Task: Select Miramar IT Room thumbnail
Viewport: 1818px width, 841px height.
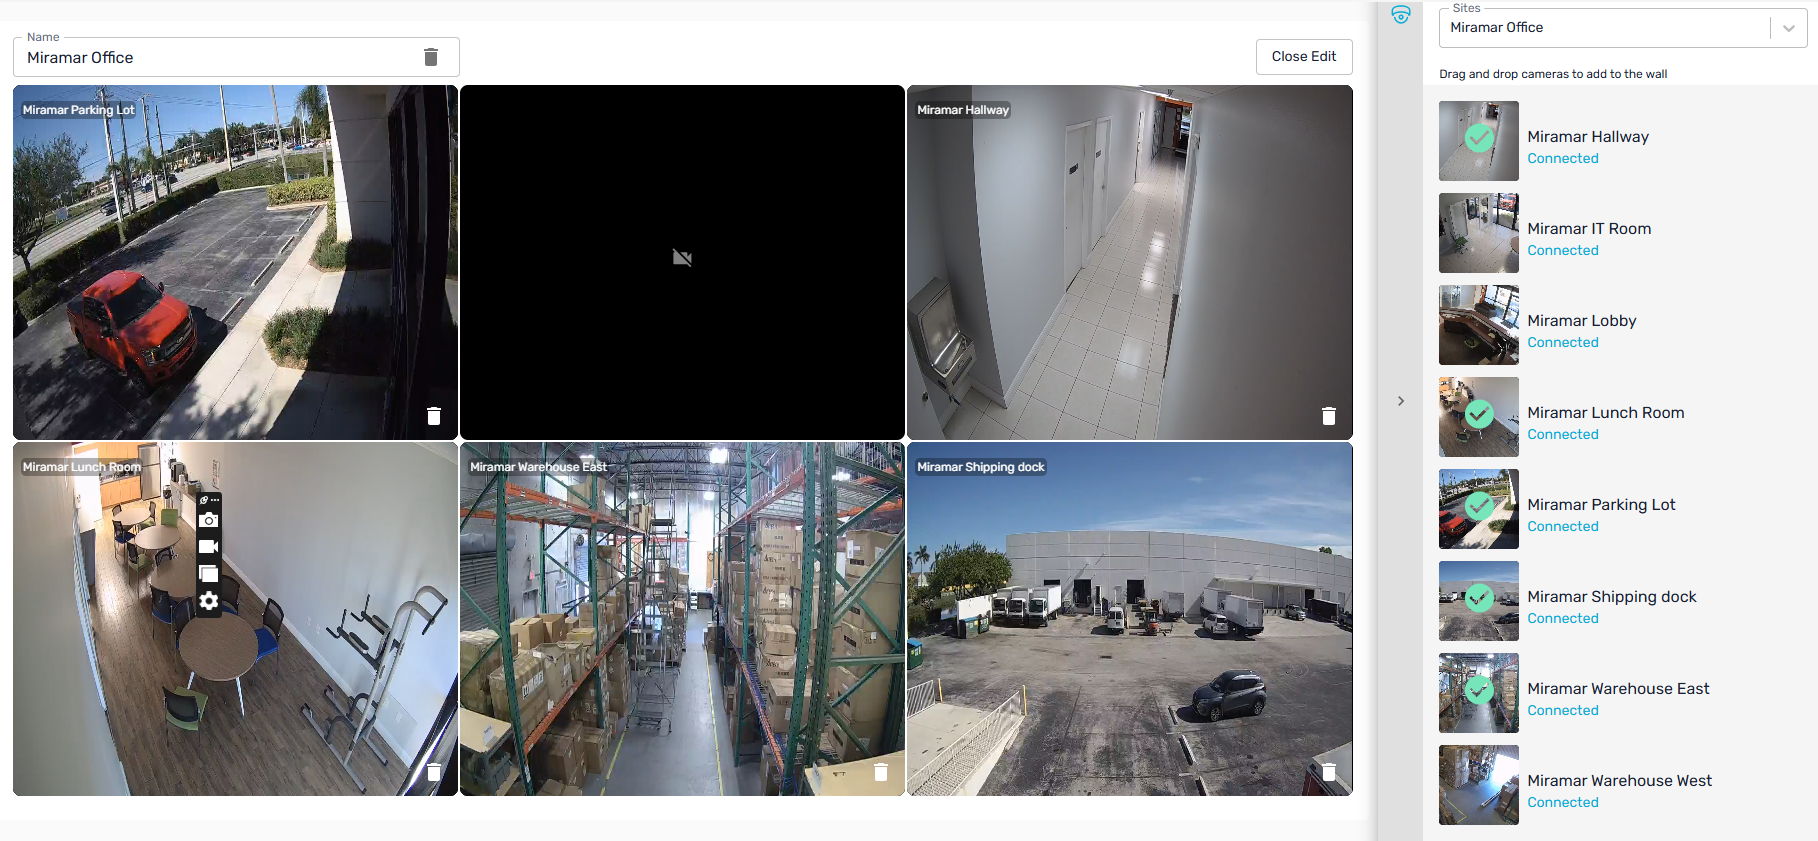Action: 1479,233
